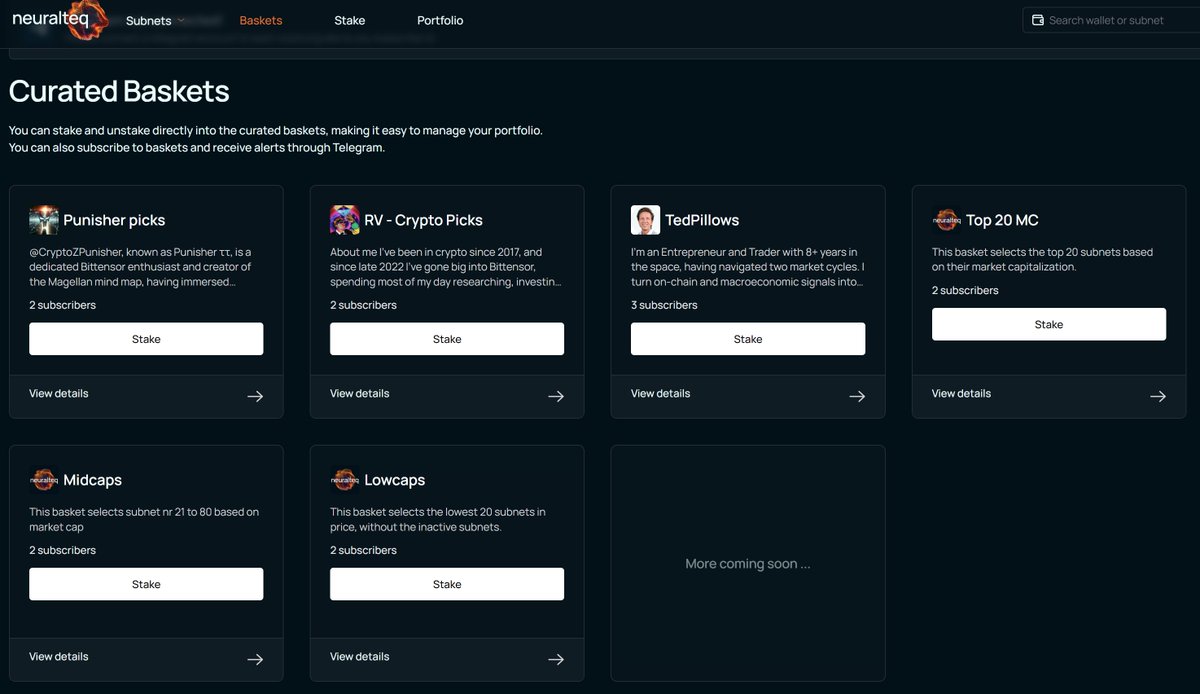1200x694 pixels.
Task: View details of TedPillows basket
Action: click(x=661, y=393)
